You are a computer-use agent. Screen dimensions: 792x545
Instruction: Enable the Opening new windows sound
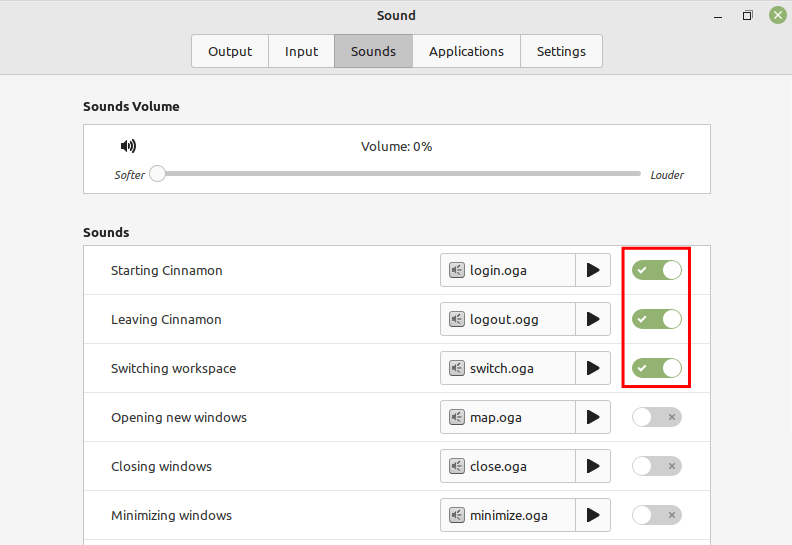[657, 417]
